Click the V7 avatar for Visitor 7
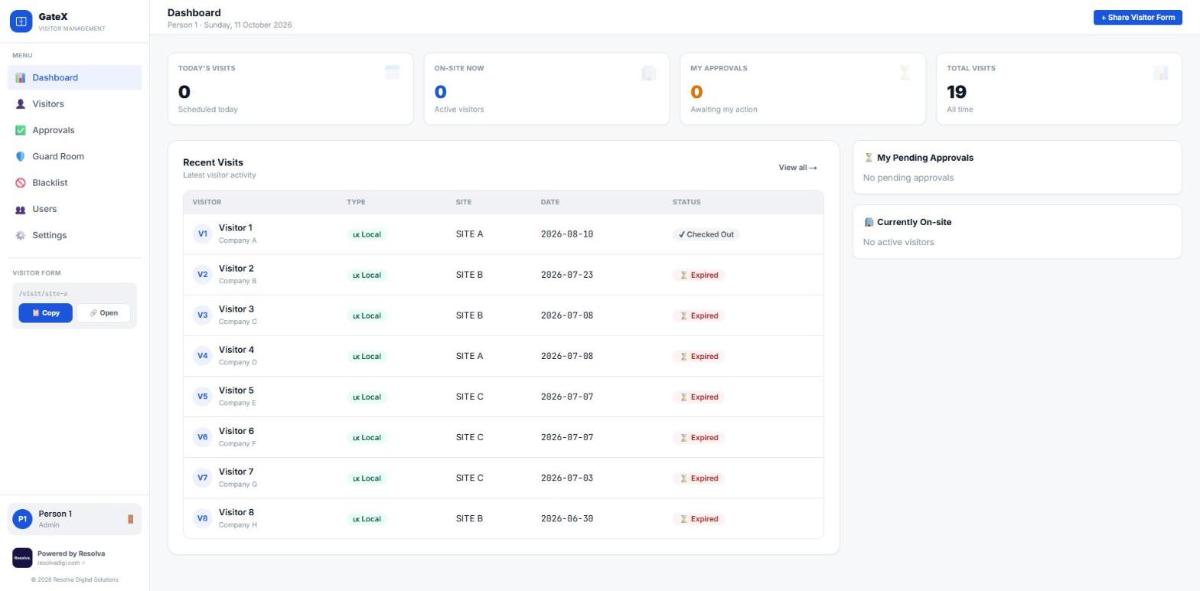The image size is (1200, 591). pyautogui.click(x=202, y=478)
